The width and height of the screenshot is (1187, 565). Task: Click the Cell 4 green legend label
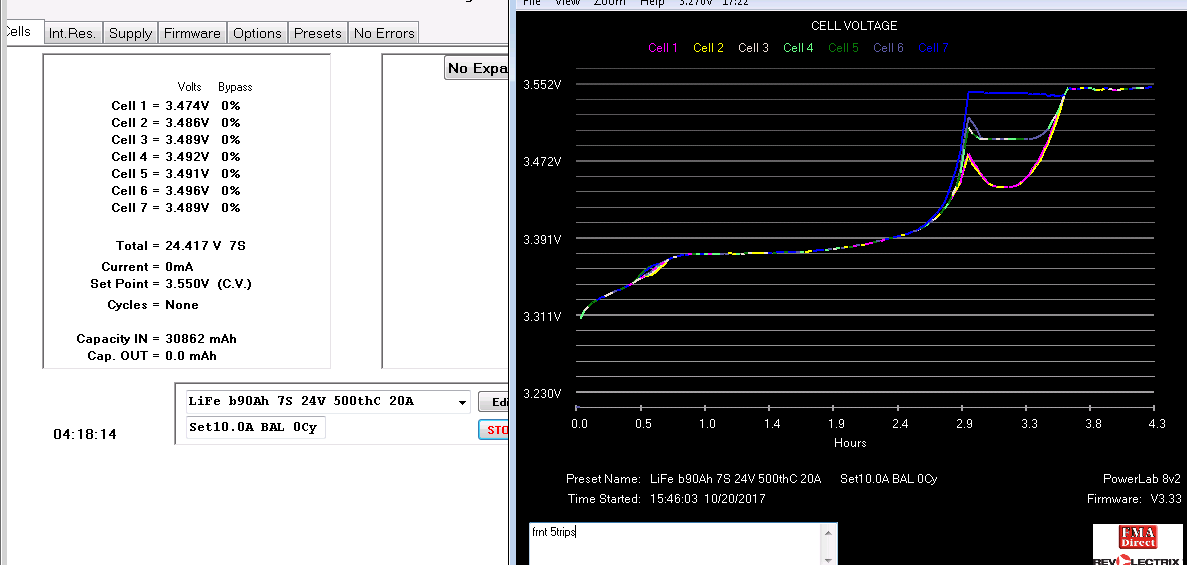[798, 48]
